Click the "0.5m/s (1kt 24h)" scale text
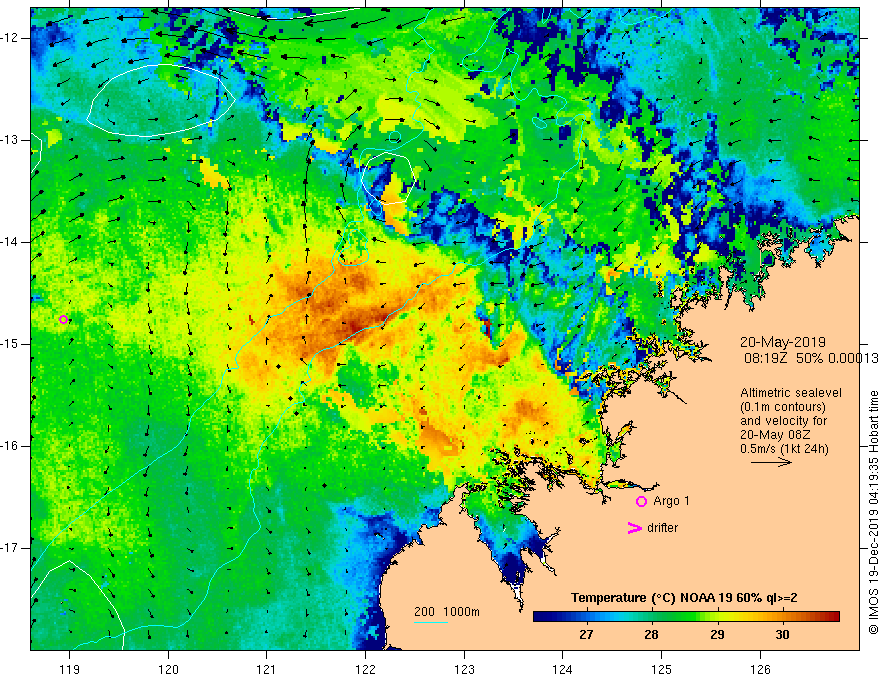The image size is (880, 680). click(784, 449)
